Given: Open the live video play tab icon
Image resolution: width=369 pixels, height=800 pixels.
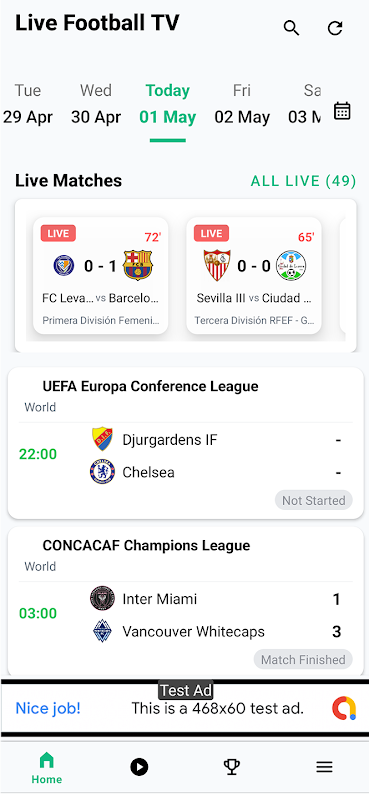Looking at the screenshot, I should [139, 766].
